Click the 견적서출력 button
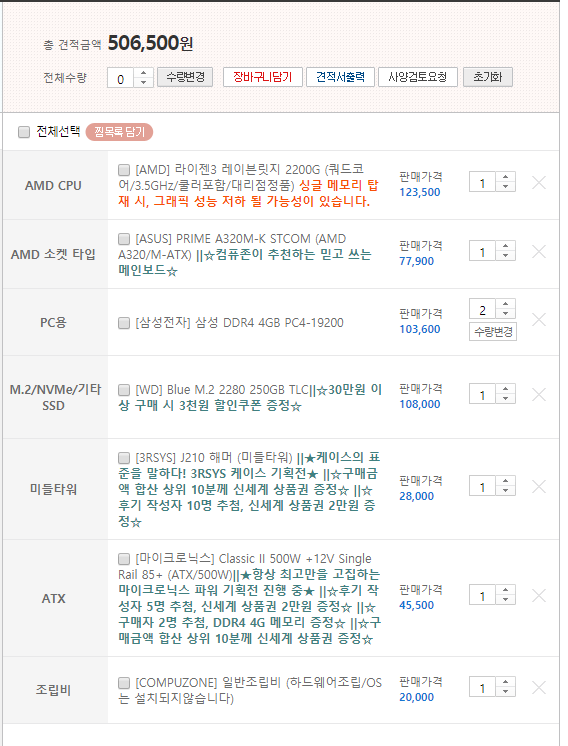Screen dimensions: 568x746 coord(341,77)
